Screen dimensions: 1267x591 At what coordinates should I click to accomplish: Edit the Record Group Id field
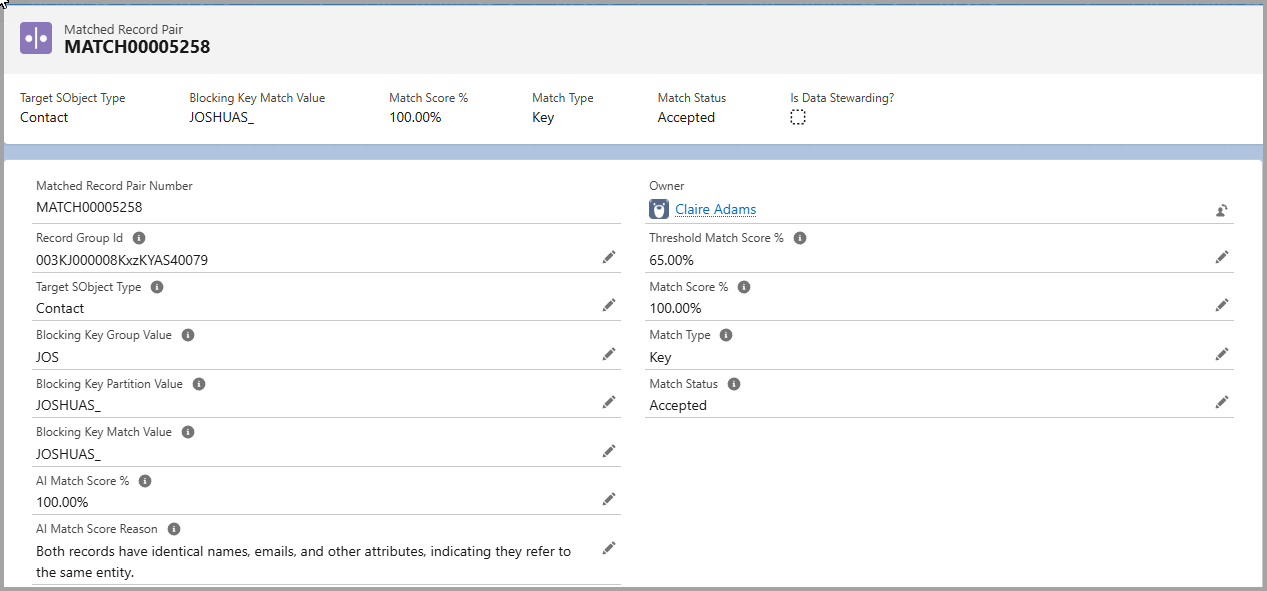point(608,257)
